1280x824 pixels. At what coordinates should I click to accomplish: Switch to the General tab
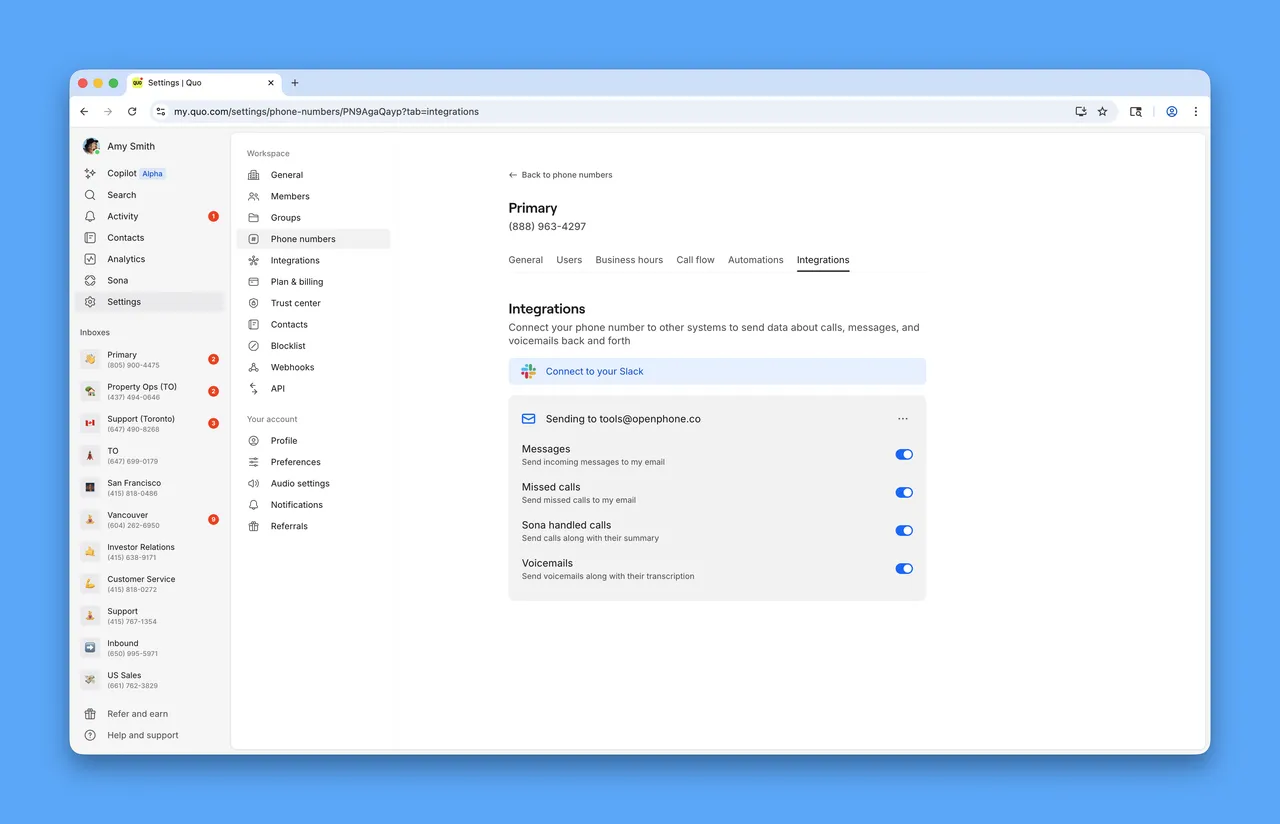click(526, 260)
